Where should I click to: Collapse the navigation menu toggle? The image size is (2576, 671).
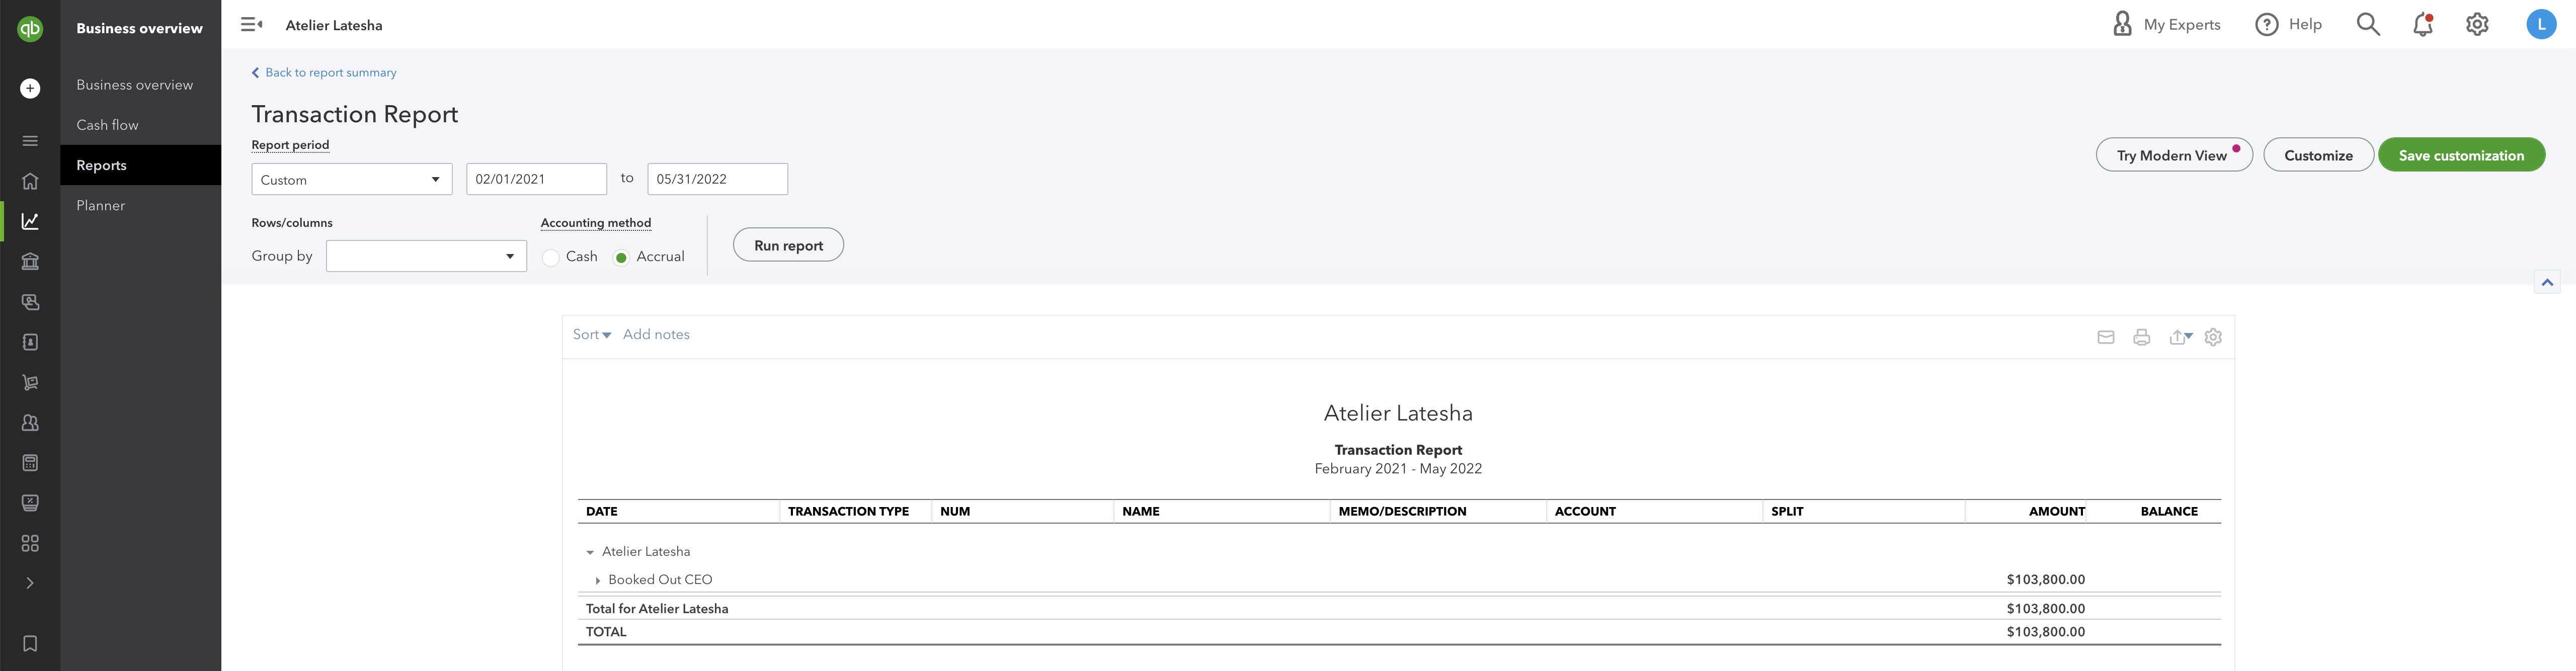(251, 25)
